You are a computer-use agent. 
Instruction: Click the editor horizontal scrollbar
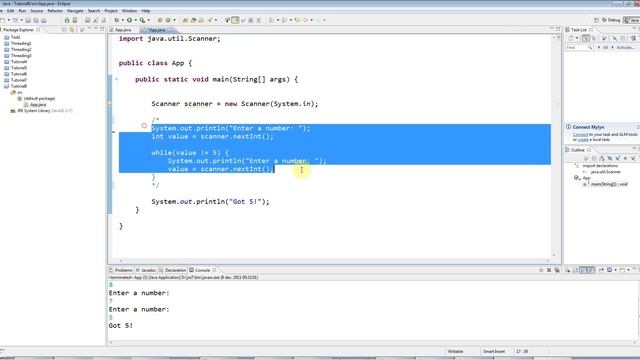point(334,260)
